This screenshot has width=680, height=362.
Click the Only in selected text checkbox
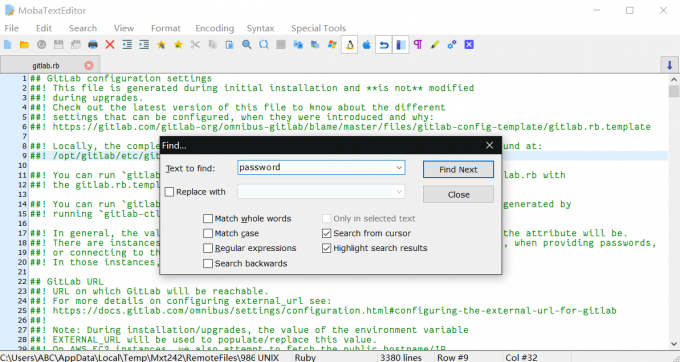[x=327, y=219]
